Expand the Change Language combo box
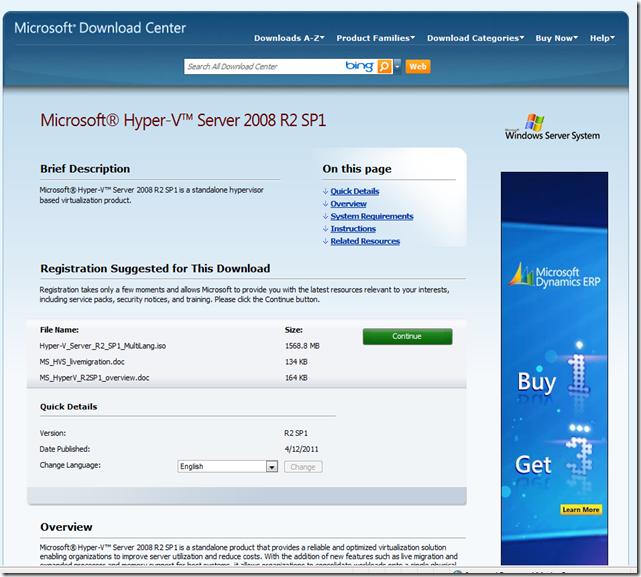This screenshot has height=577, width=641. click(271, 467)
